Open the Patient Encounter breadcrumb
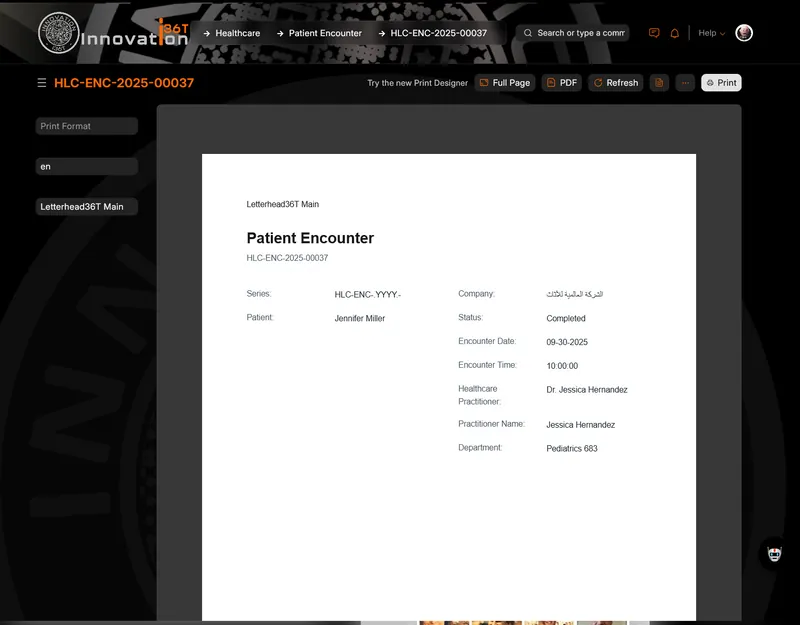Viewport: 800px width, 625px height. pos(325,33)
